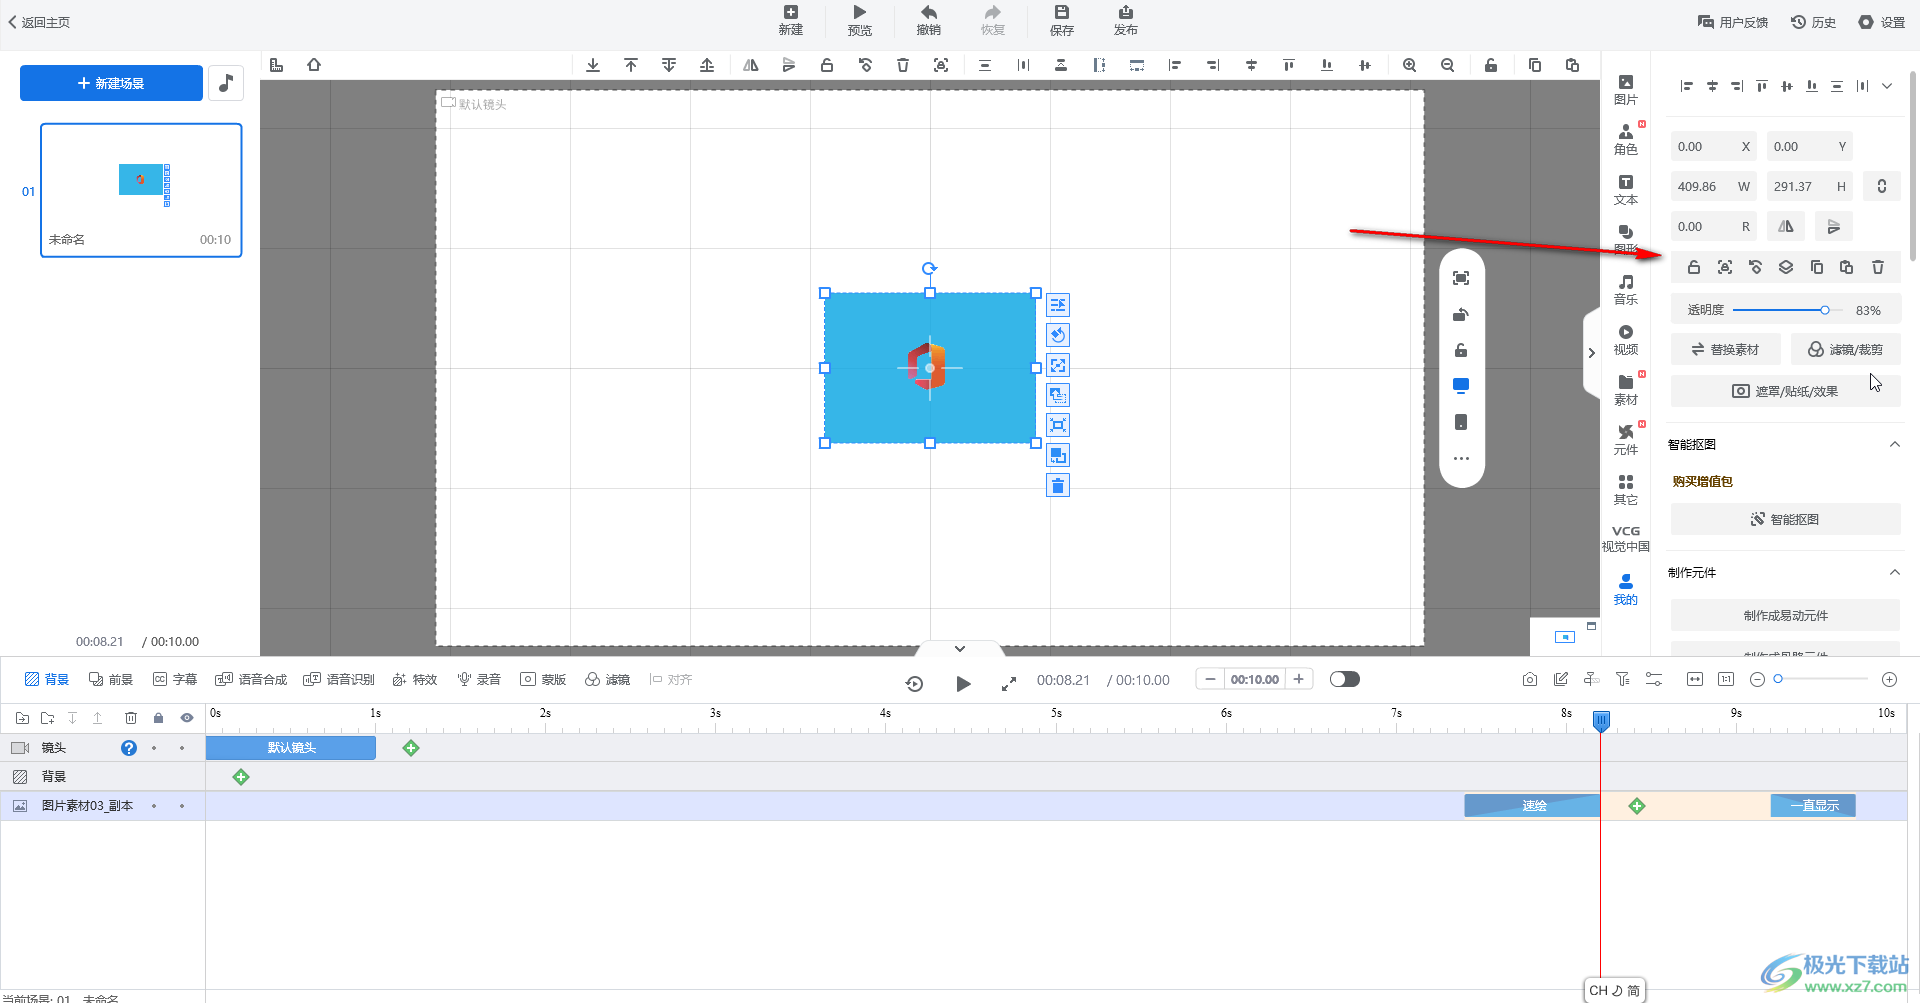
Task: Toggle lock icon in properties action row
Action: coord(1693,267)
